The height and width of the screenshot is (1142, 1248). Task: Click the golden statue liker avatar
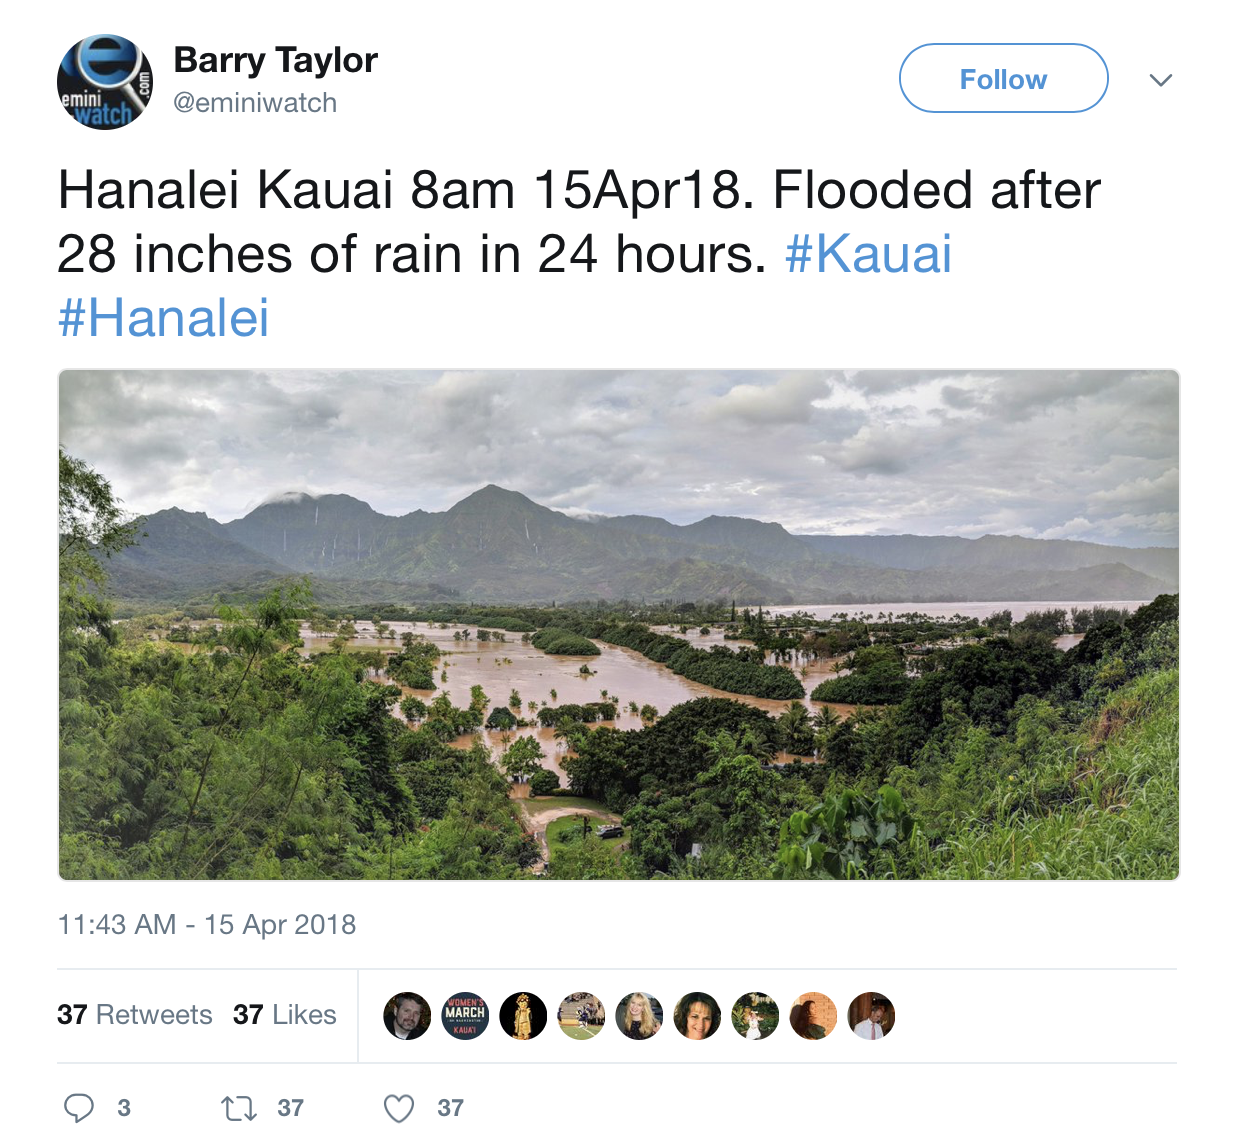[523, 1016]
